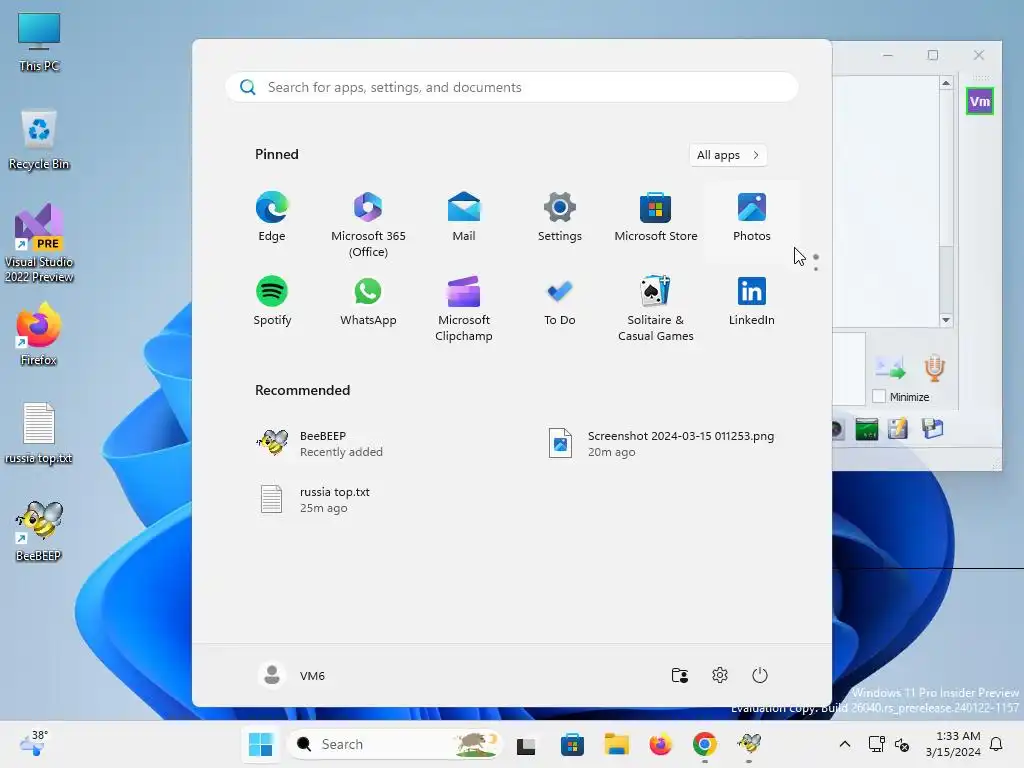Open Screenshot 2024-03-15 011253.png
The height and width of the screenshot is (768, 1024).
(x=662, y=443)
